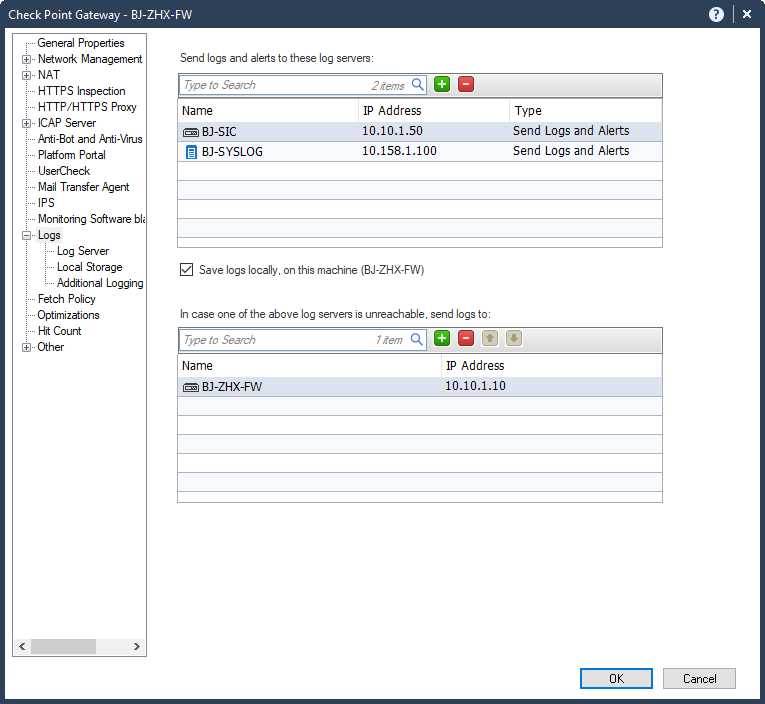The width and height of the screenshot is (765, 704).
Task: Open Additional Logging sub-item
Action: pos(100,283)
